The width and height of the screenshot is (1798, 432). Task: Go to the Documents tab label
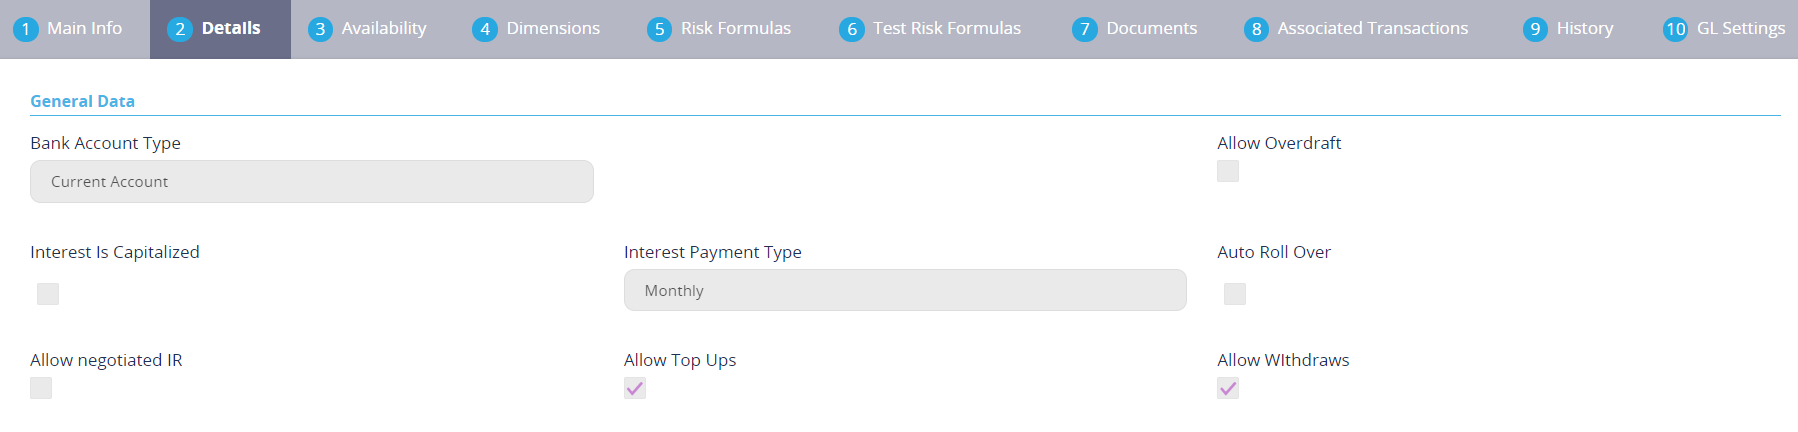point(1151,29)
